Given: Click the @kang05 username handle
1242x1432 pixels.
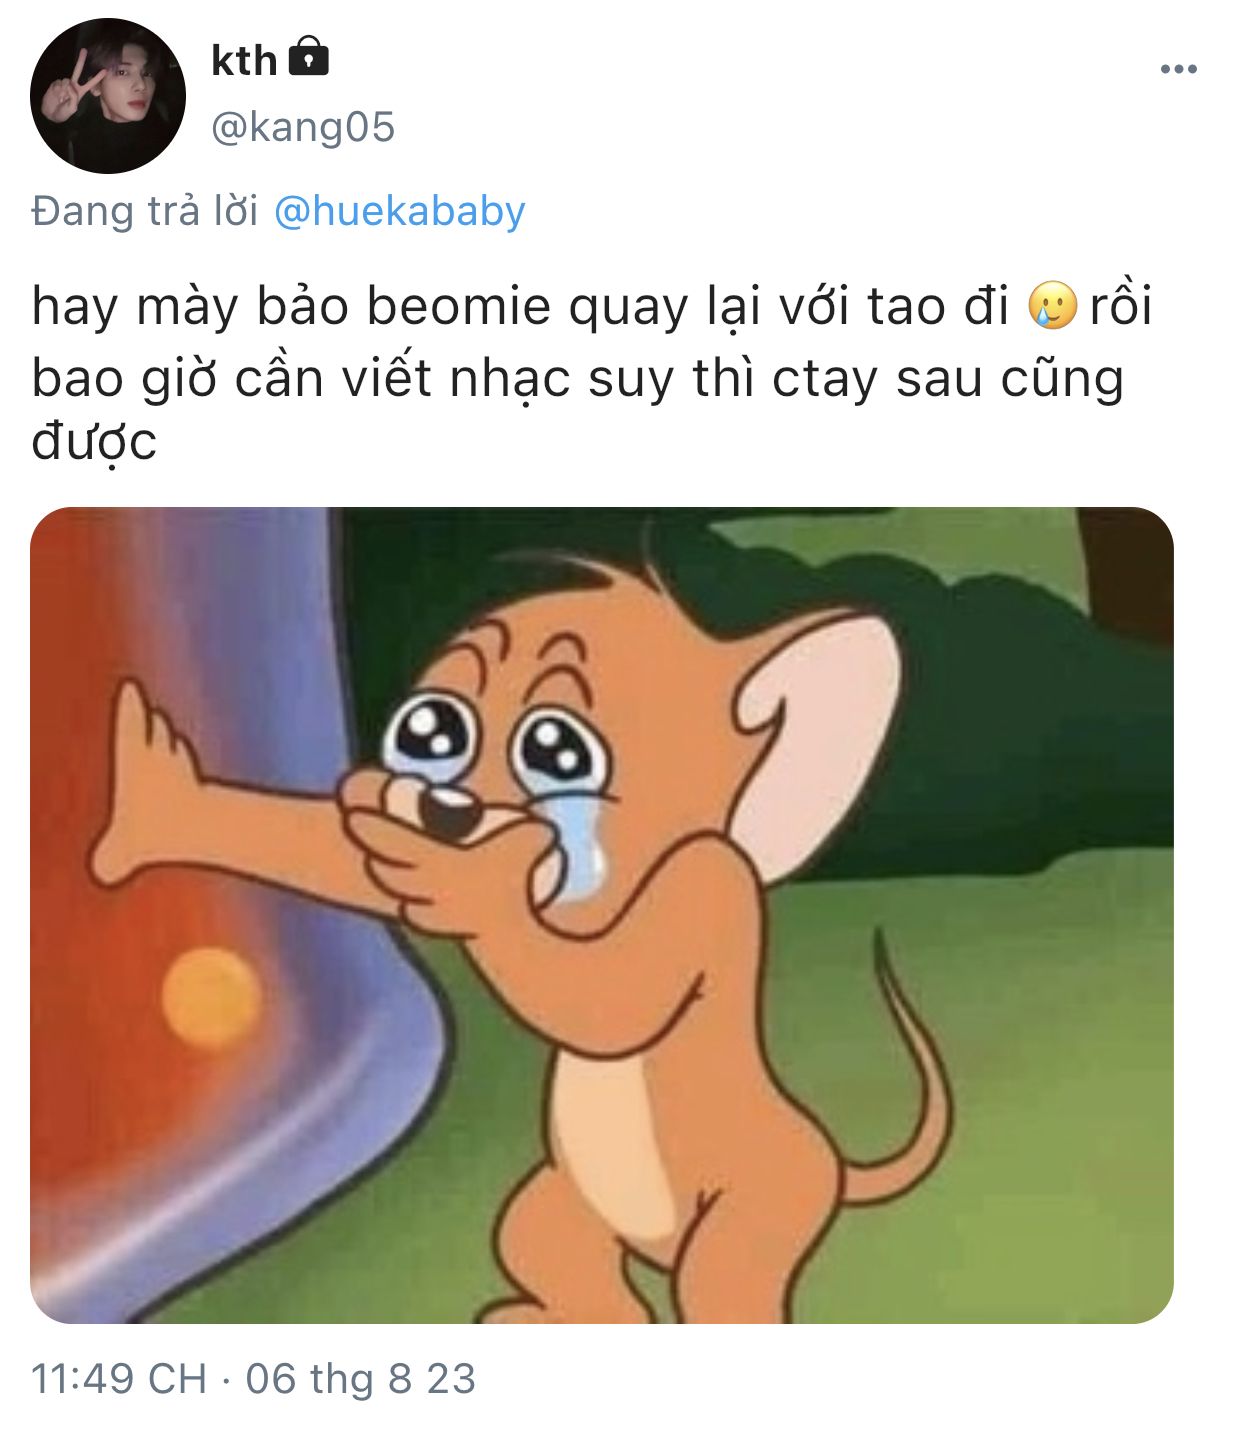Looking at the screenshot, I should click(x=303, y=128).
